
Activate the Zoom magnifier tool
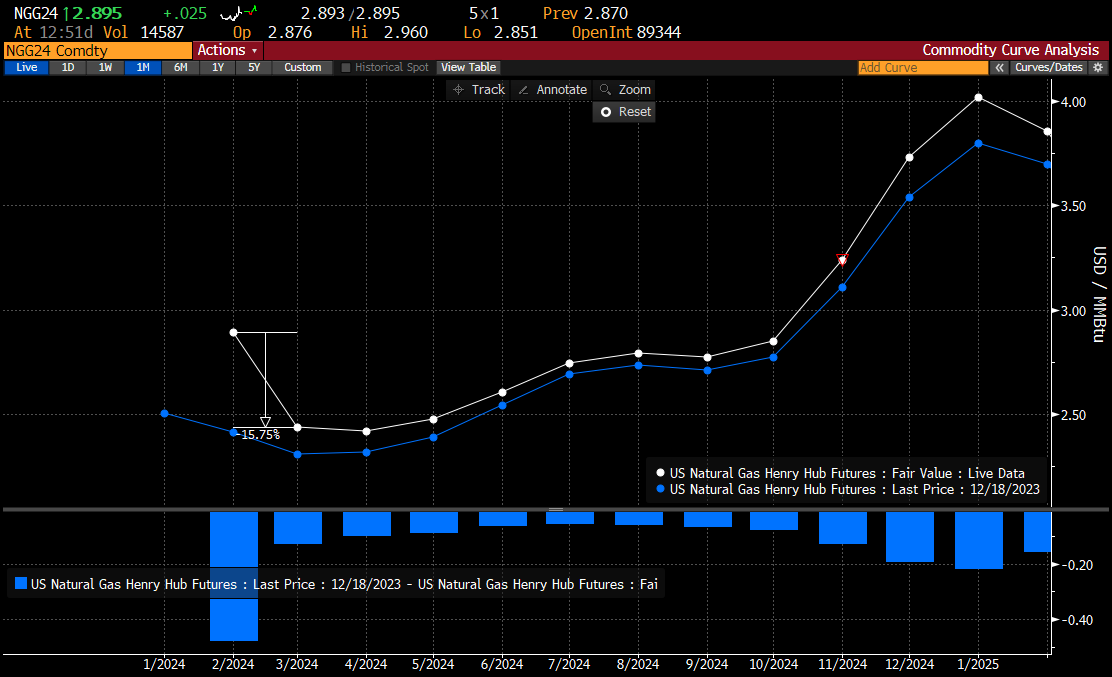point(624,90)
